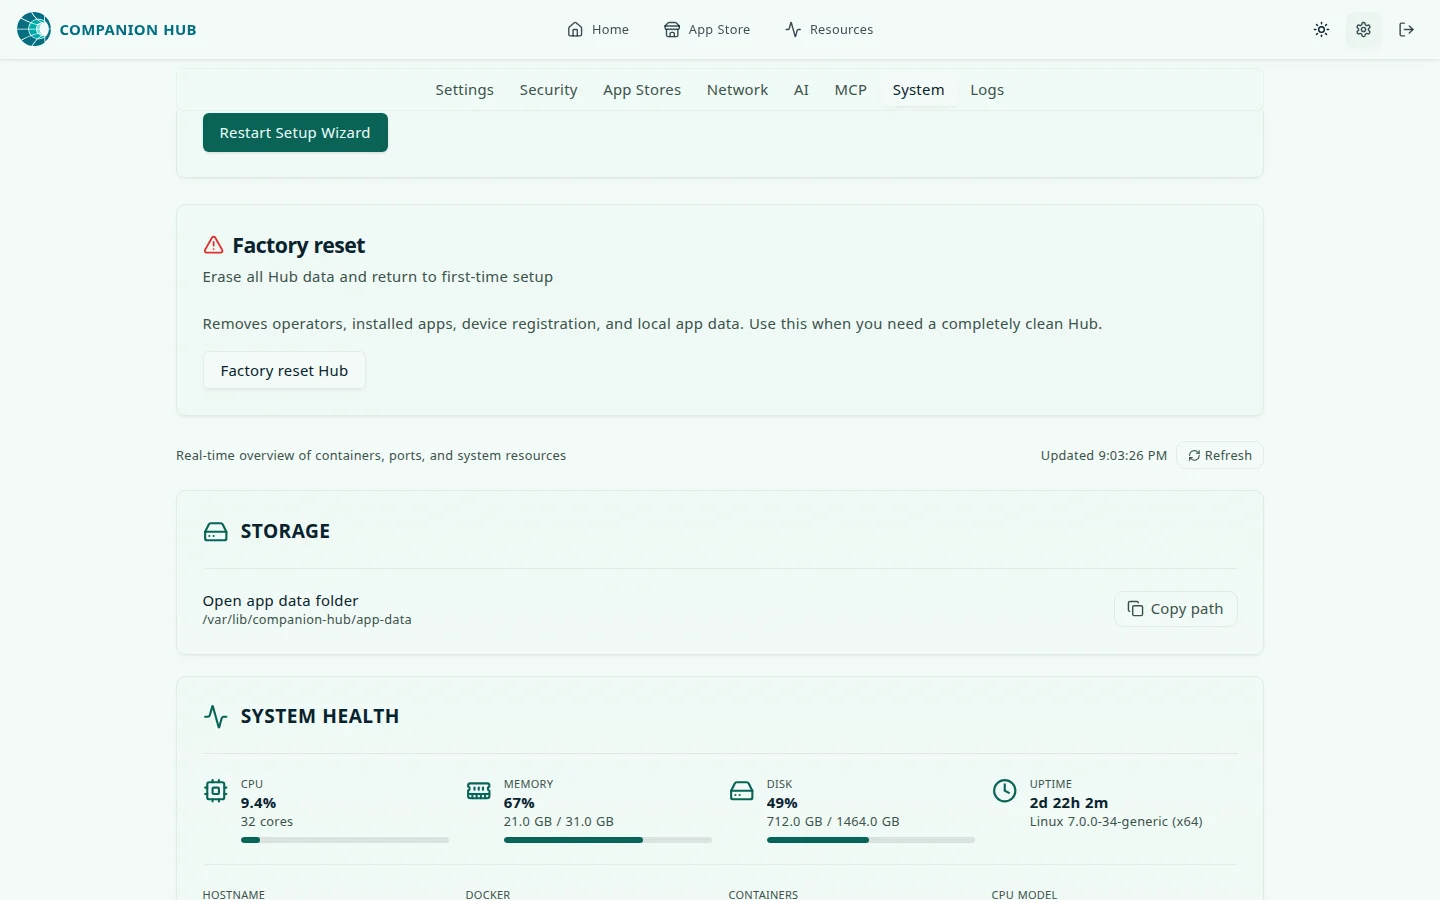The image size is (1440, 900).
Task: Click the Memory usage progress bar
Action: click(608, 840)
